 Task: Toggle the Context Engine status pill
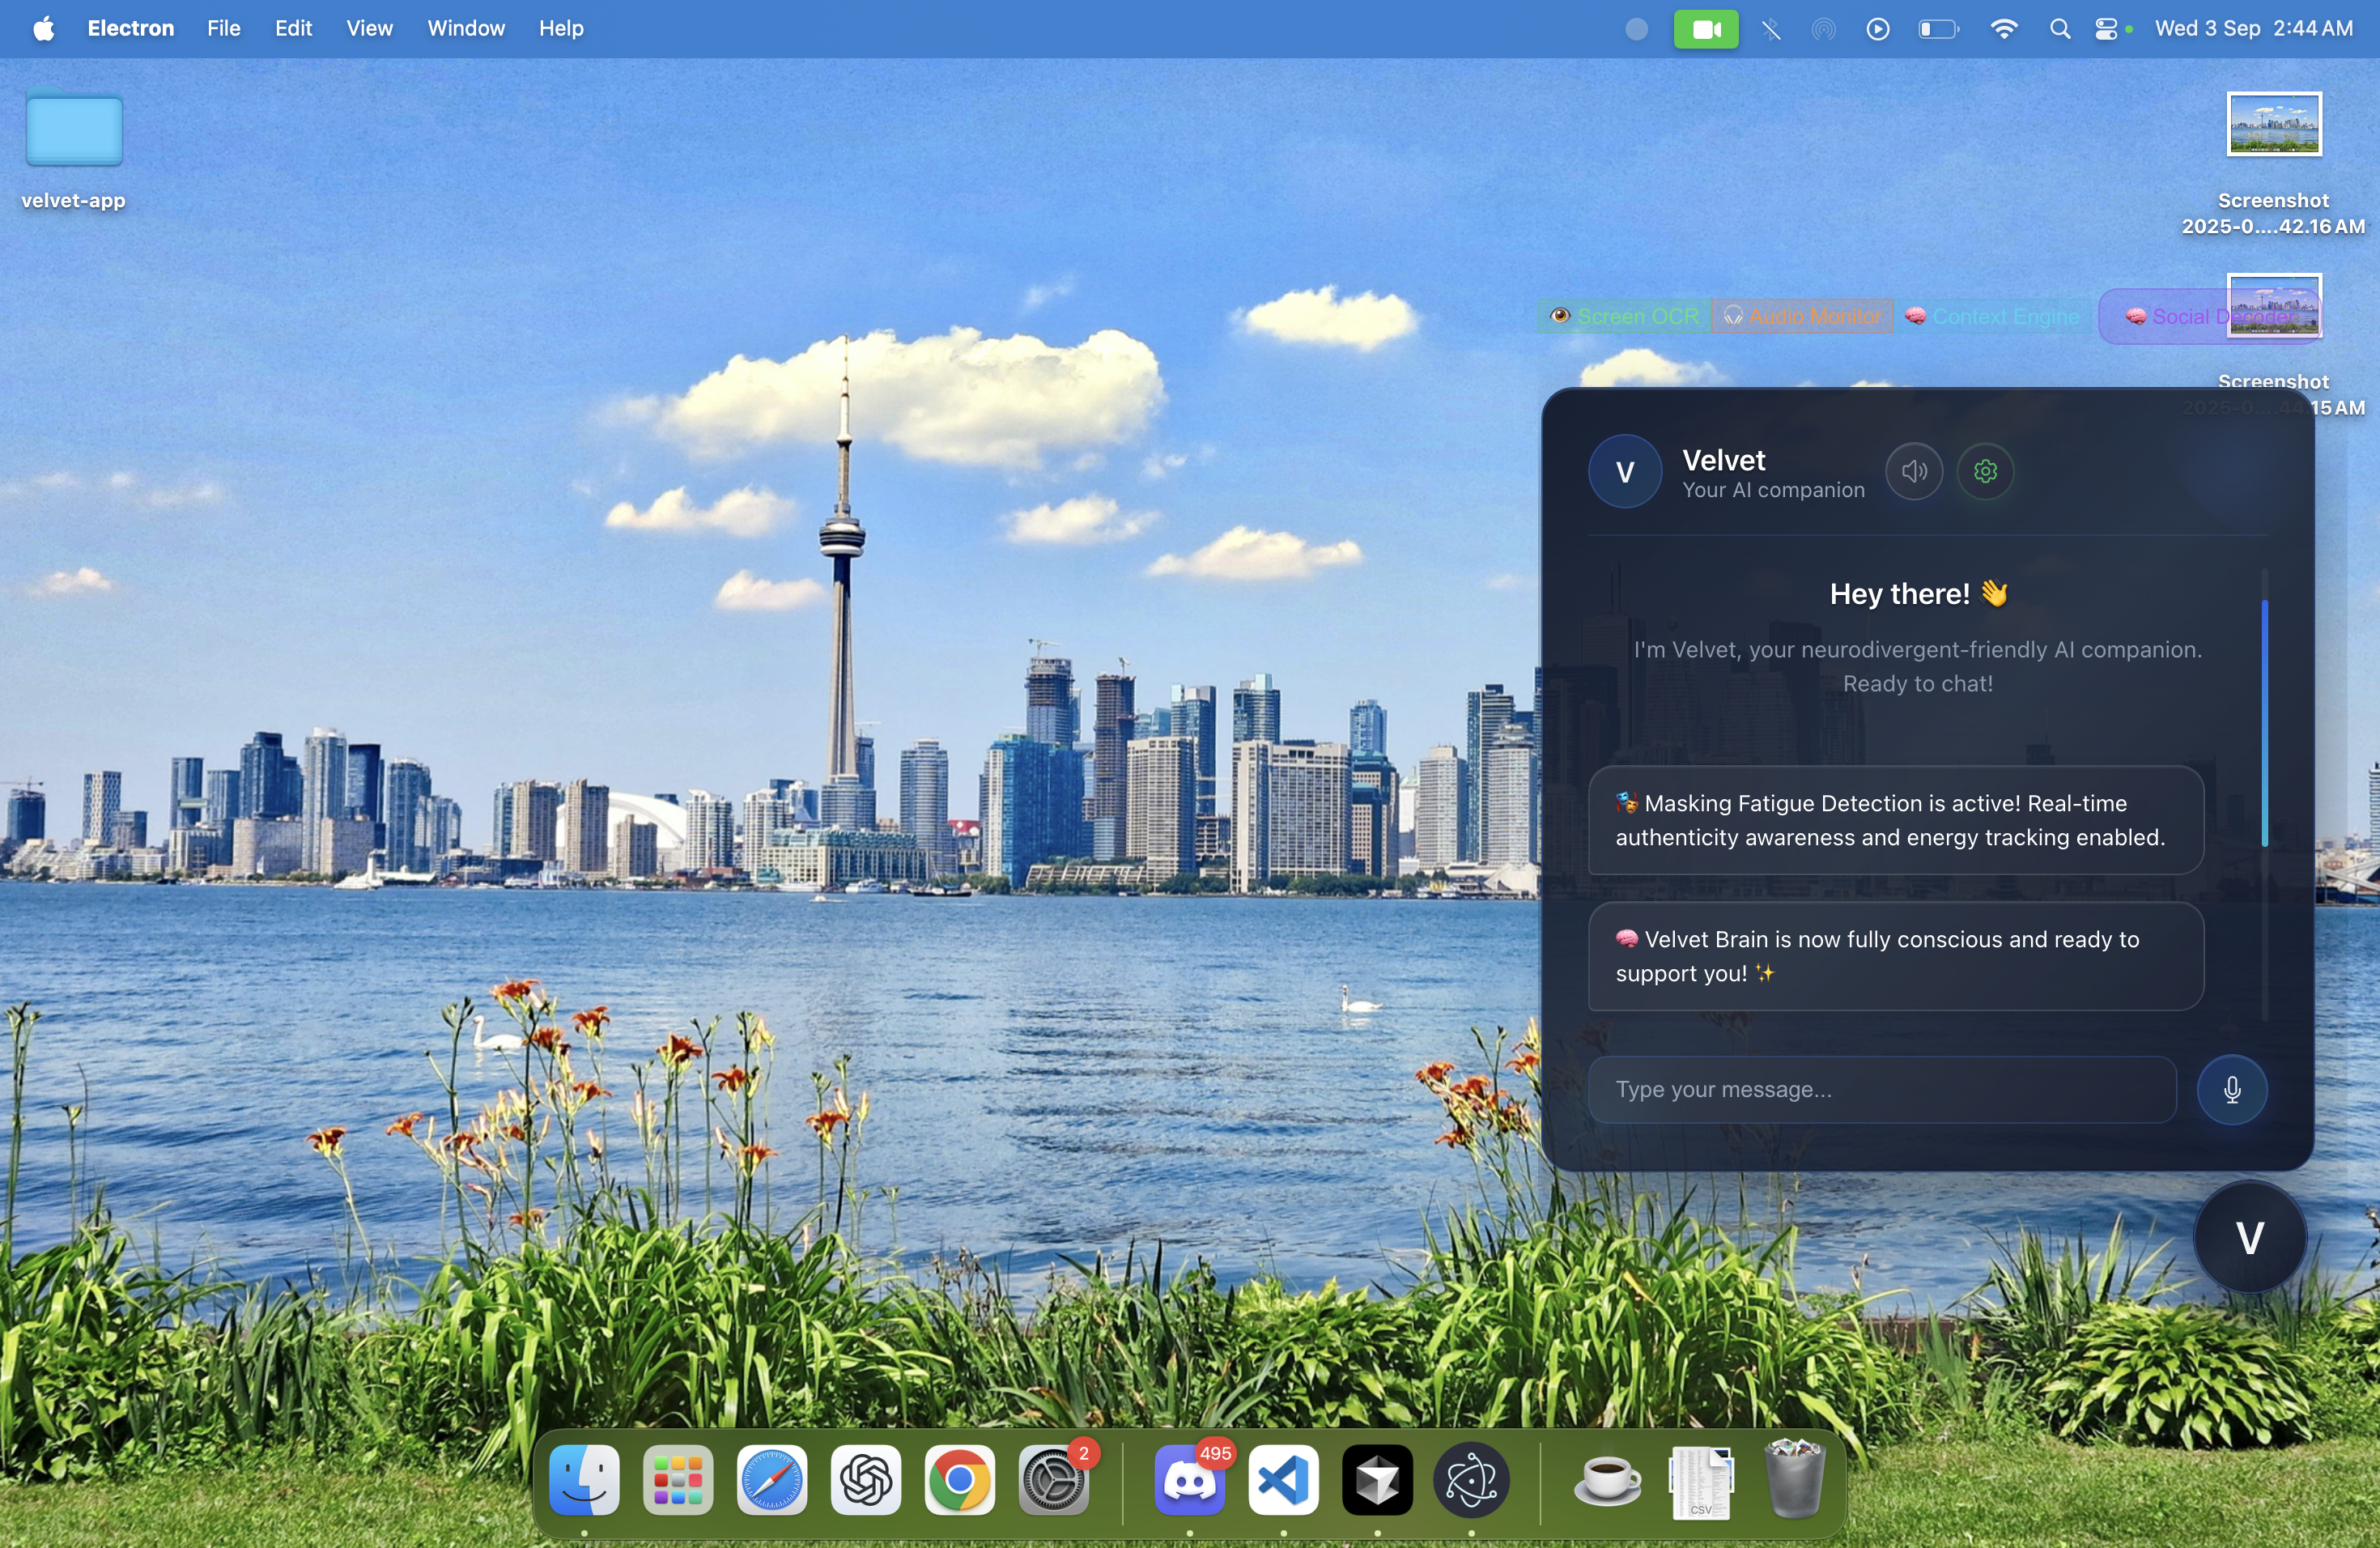(1992, 317)
